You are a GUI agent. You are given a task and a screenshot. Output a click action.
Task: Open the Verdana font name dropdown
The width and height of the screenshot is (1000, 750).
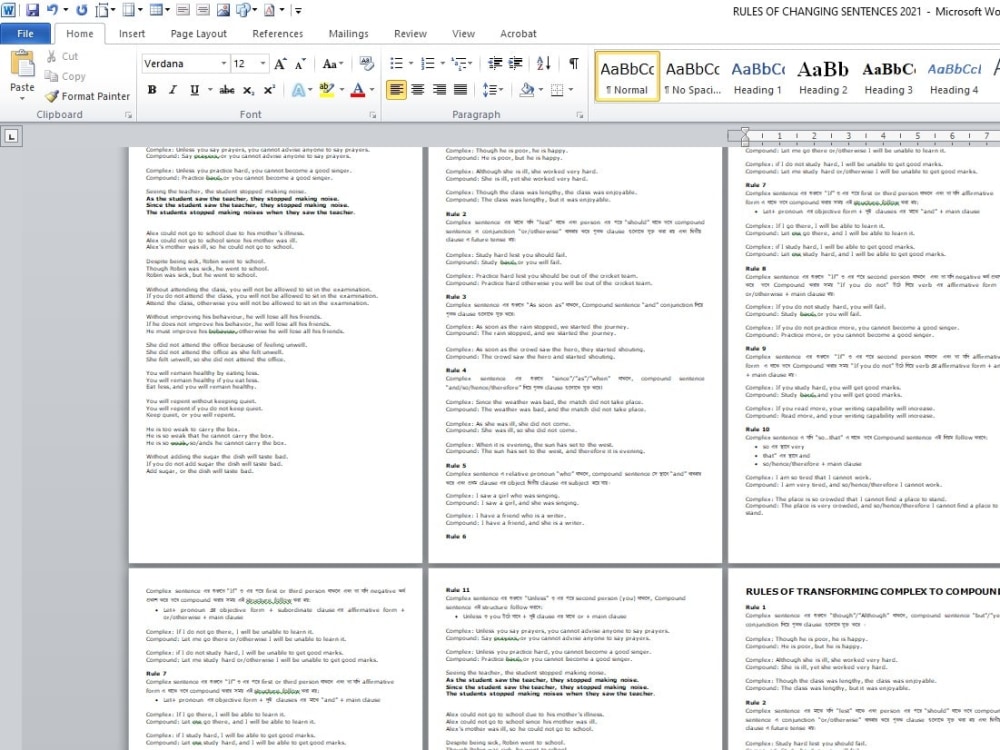224,64
